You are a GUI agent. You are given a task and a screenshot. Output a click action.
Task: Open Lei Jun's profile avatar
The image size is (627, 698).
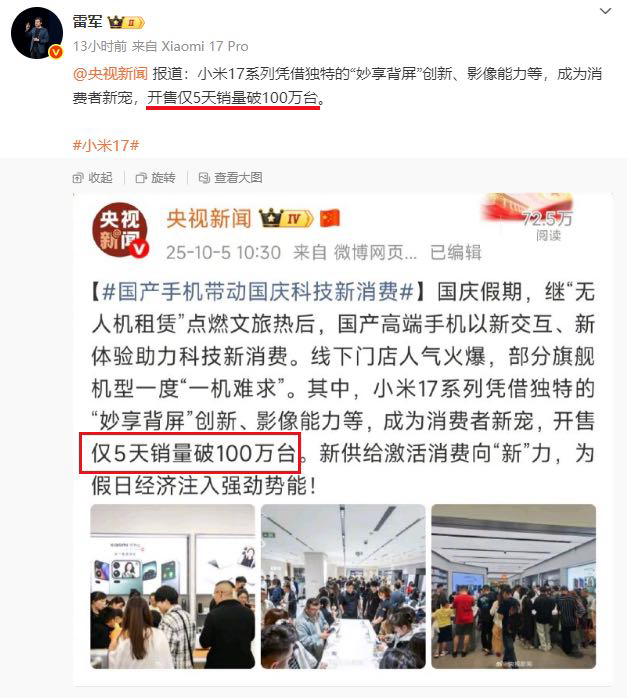point(37,33)
